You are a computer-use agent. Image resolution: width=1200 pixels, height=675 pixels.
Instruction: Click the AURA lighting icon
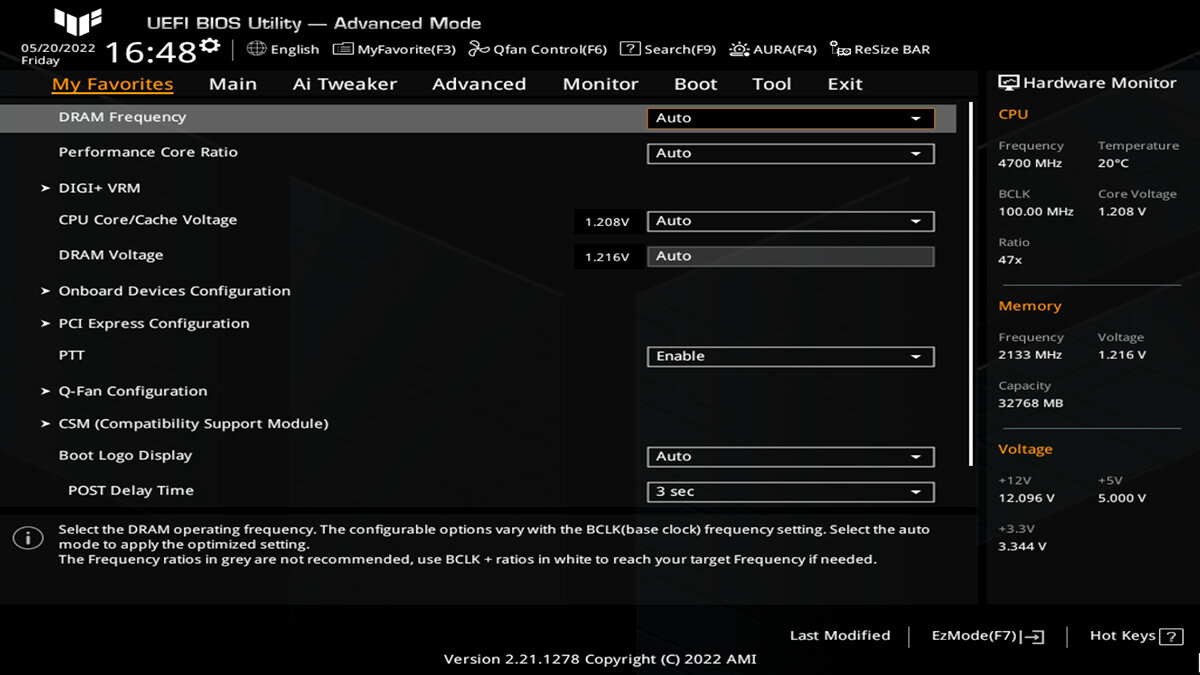point(739,48)
